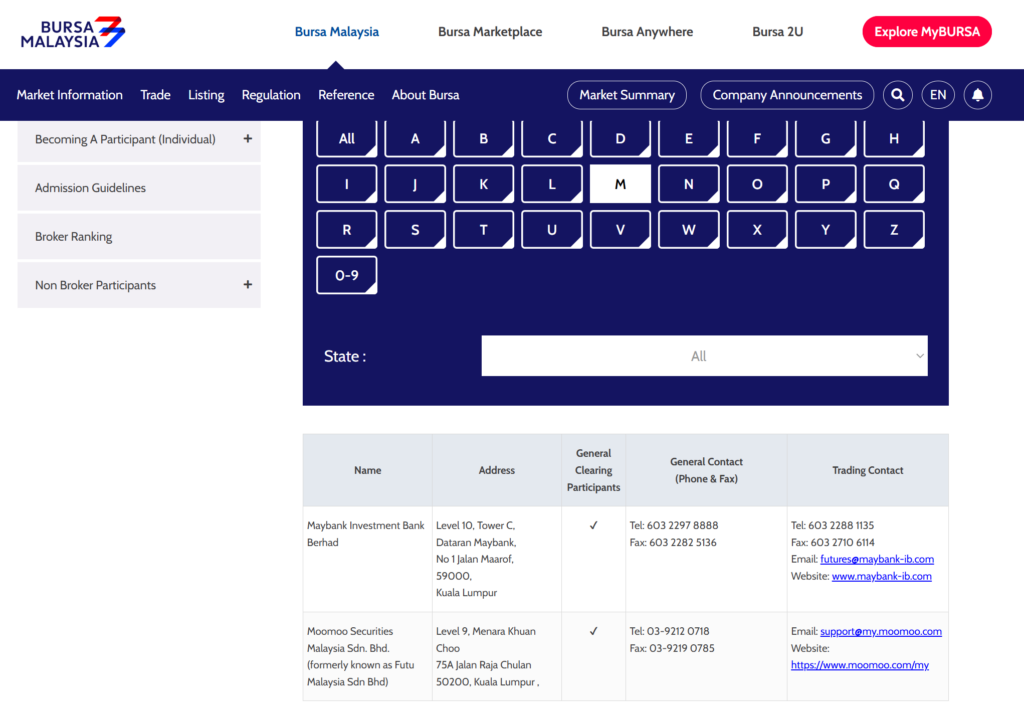Viewport: 1024px width, 708px height.
Task: Open the search magnifier icon
Action: [x=898, y=95]
